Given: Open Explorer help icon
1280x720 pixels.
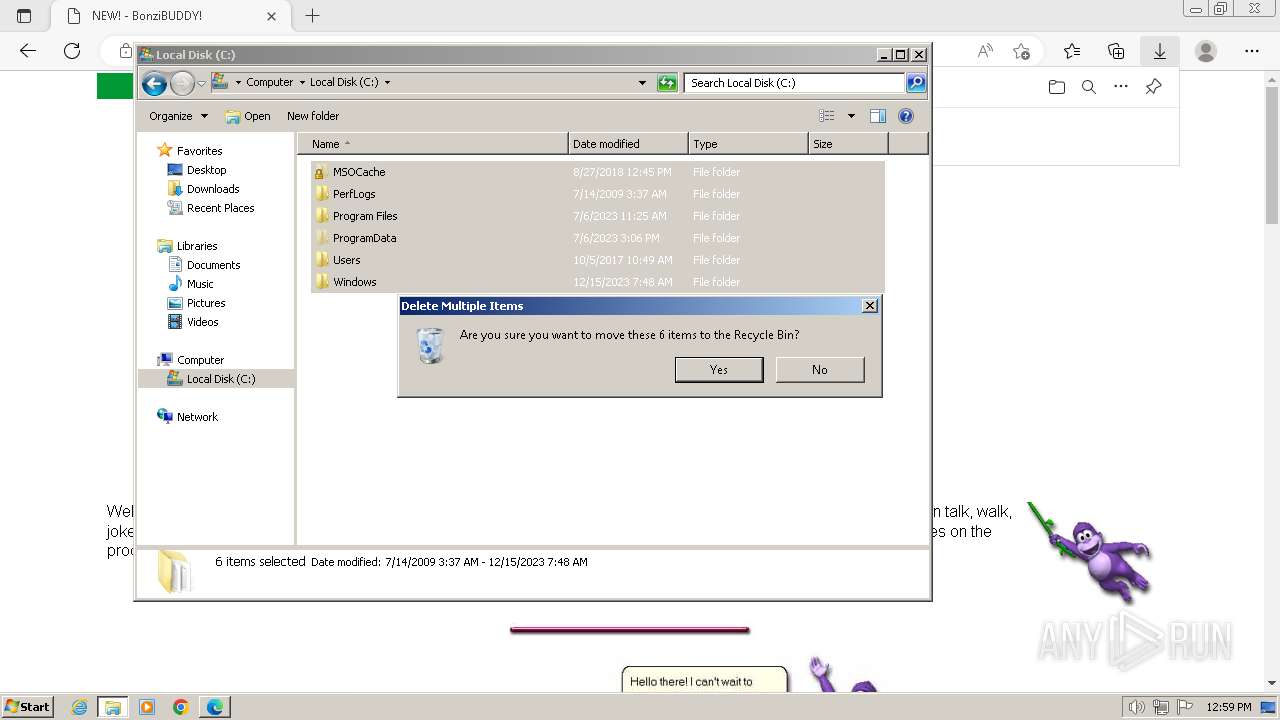Looking at the screenshot, I should point(906,116).
